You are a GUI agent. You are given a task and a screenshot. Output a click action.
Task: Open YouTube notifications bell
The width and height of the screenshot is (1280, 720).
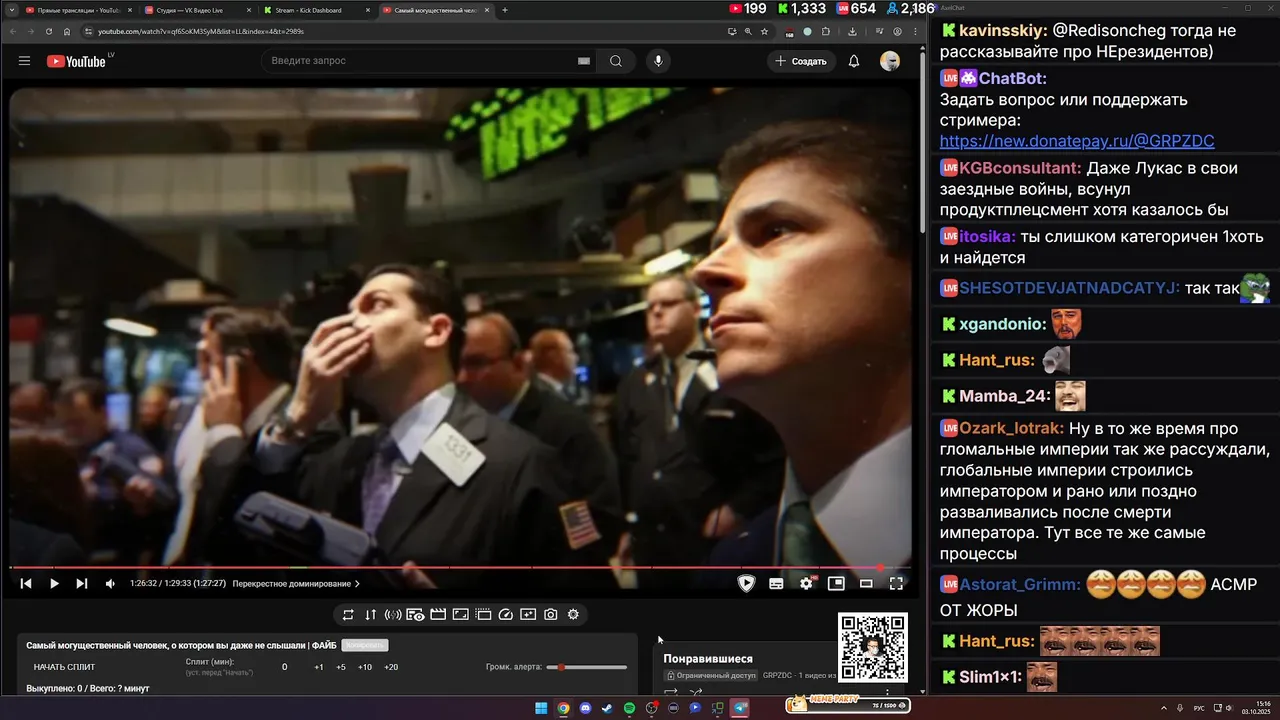tap(854, 61)
